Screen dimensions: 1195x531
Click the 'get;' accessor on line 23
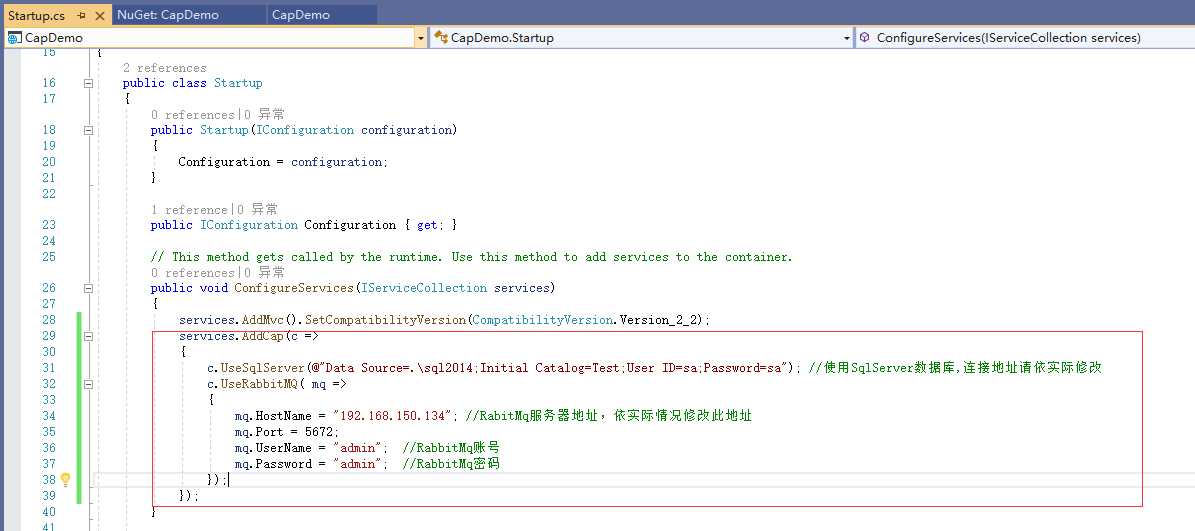click(428, 225)
